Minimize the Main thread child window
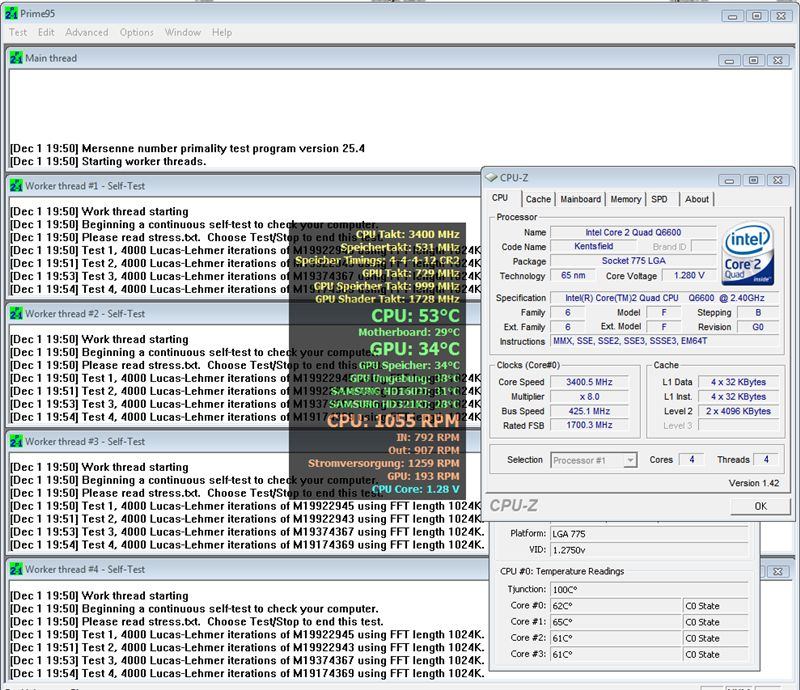Image resolution: width=800 pixels, height=690 pixels. tap(729, 61)
